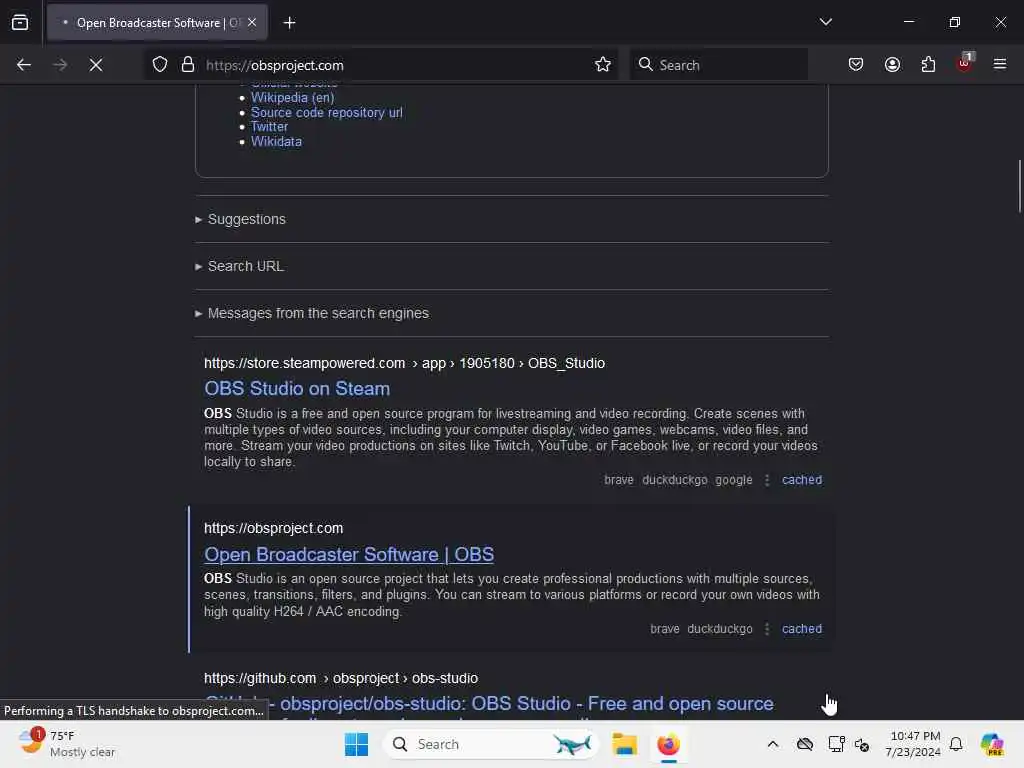Click the Firefox taskbar icon
The height and width of the screenshot is (768, 1024).
(668, 744)
